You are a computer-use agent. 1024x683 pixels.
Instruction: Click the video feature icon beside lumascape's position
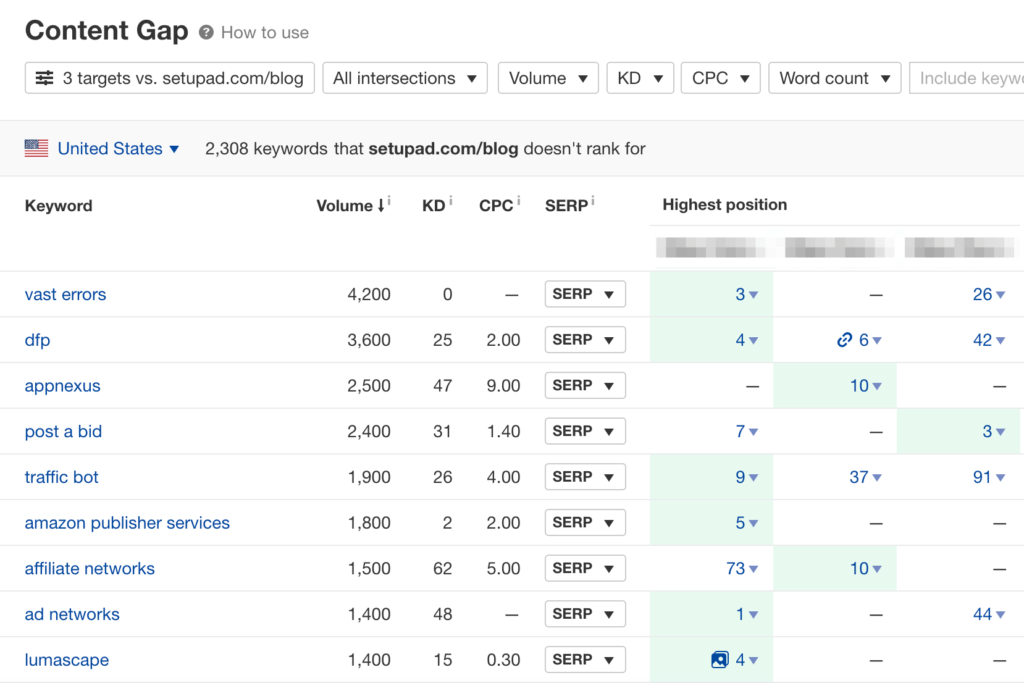pyautogui.click(x=719, y=659)
